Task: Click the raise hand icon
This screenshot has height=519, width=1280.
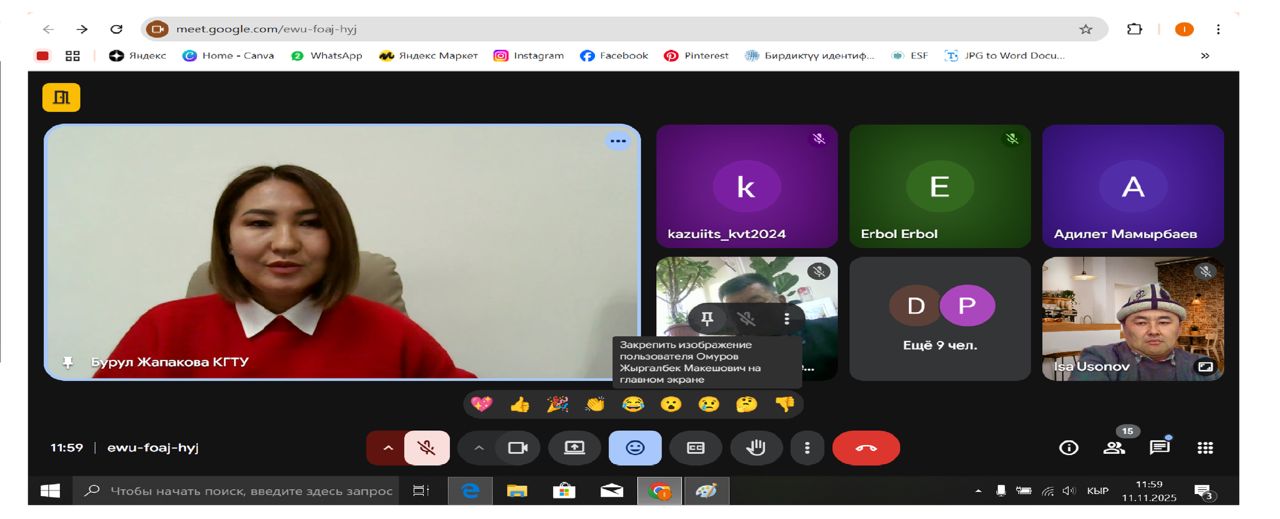Action: click(755, 448)
